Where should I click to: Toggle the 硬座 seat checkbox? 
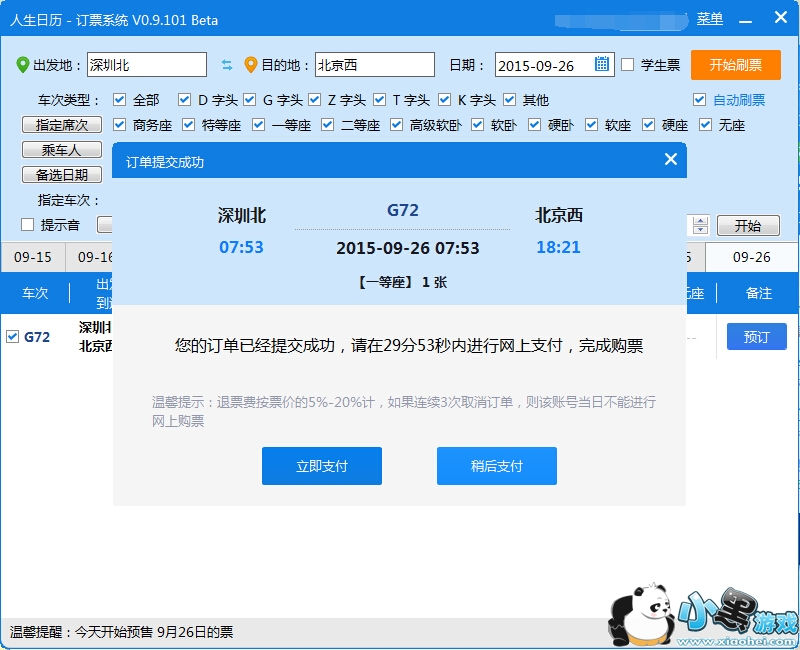648,124
